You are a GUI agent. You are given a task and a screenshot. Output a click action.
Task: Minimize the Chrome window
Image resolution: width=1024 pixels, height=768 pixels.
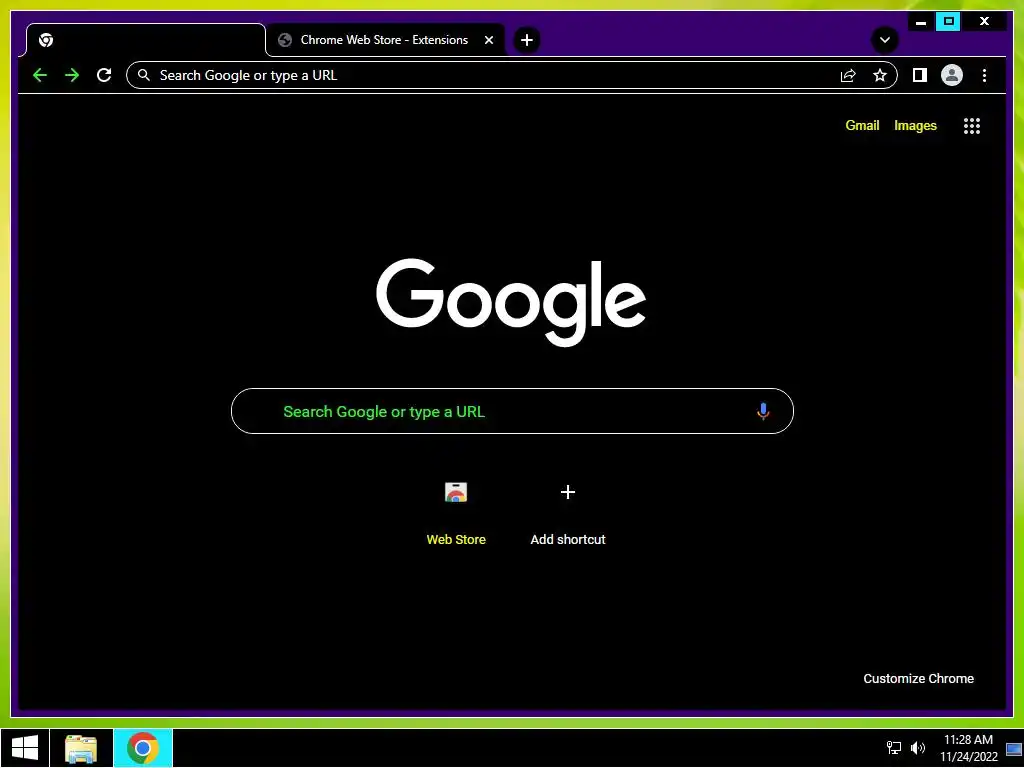pos(921,22)
